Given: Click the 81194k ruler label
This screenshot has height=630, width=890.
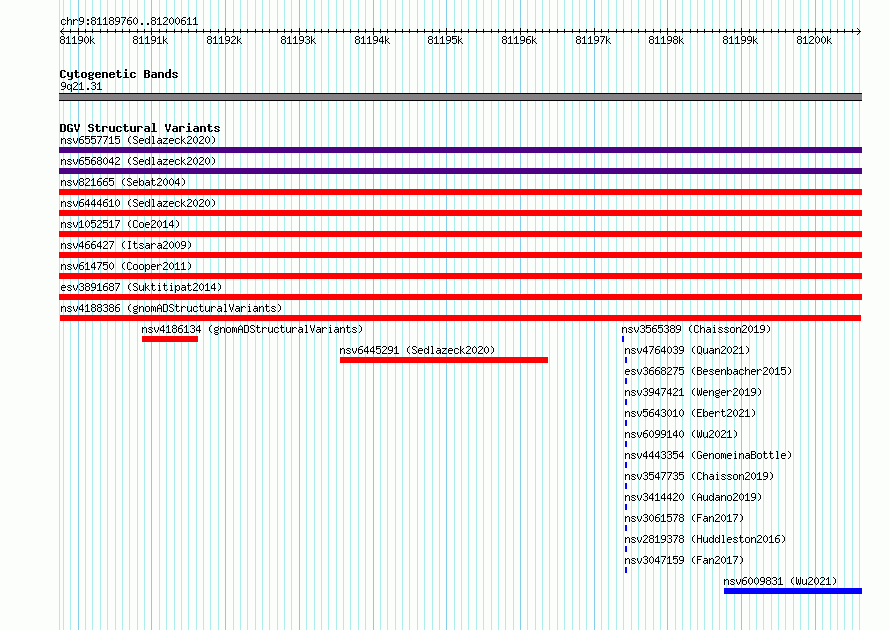Looking at the screenshot, I should [372, 40].
